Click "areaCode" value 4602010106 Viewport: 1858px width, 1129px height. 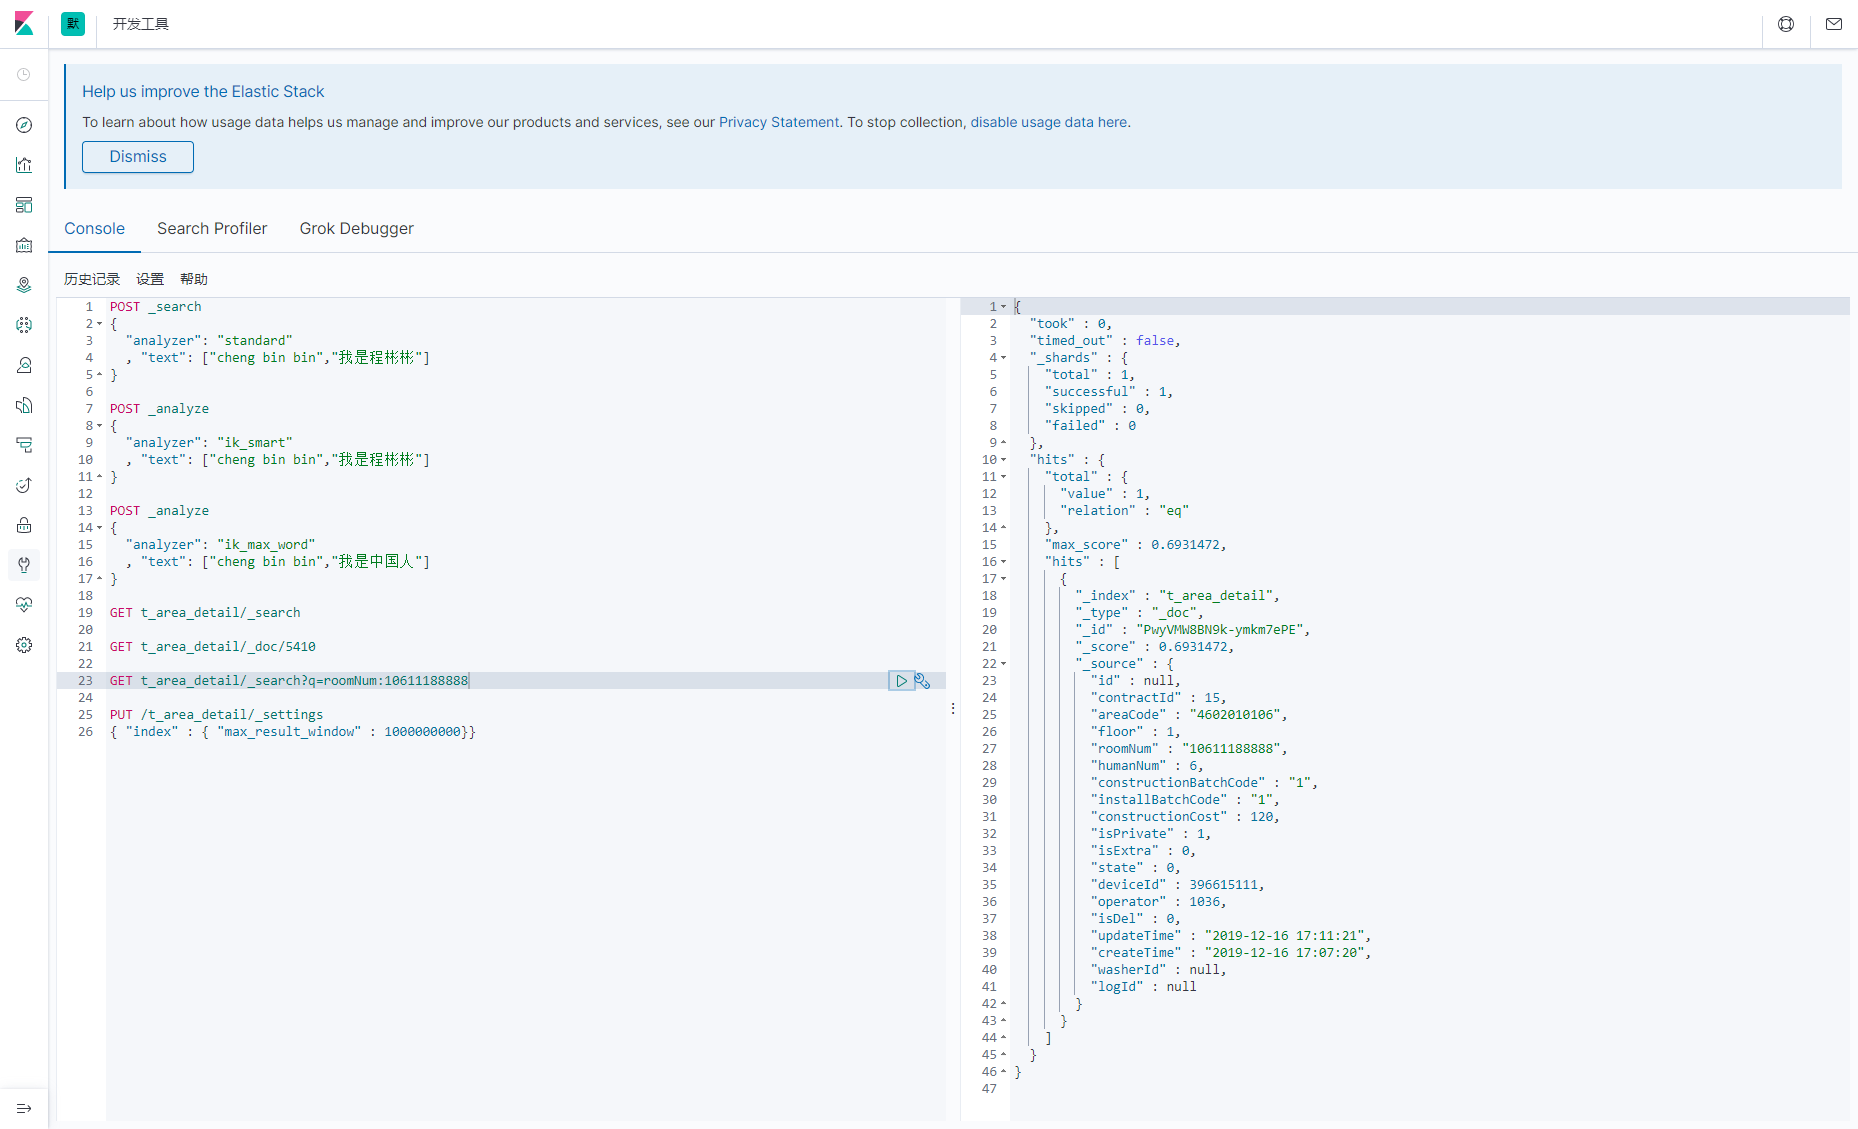1235,715
